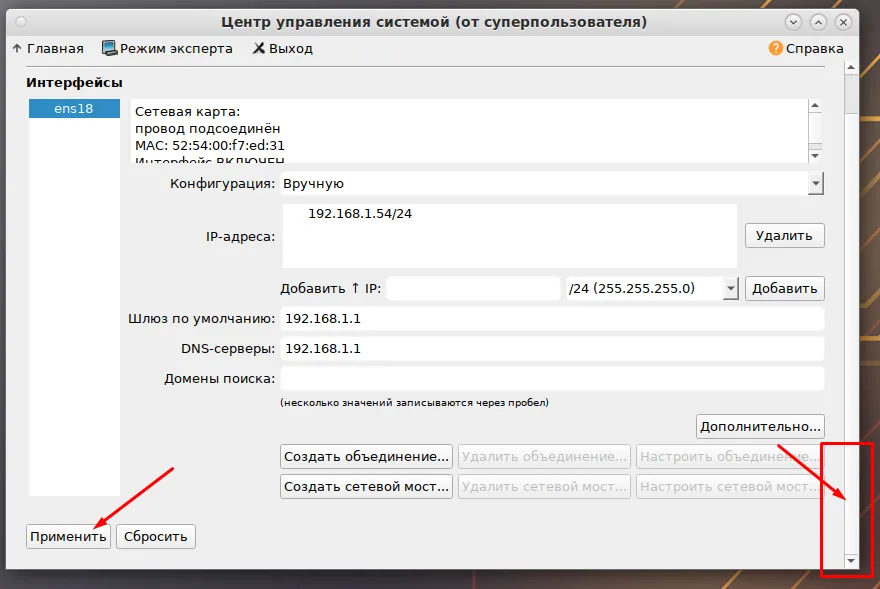Open Справка help
The height and width of the screenshot is (589, 880).
click(x=806, y=49)
